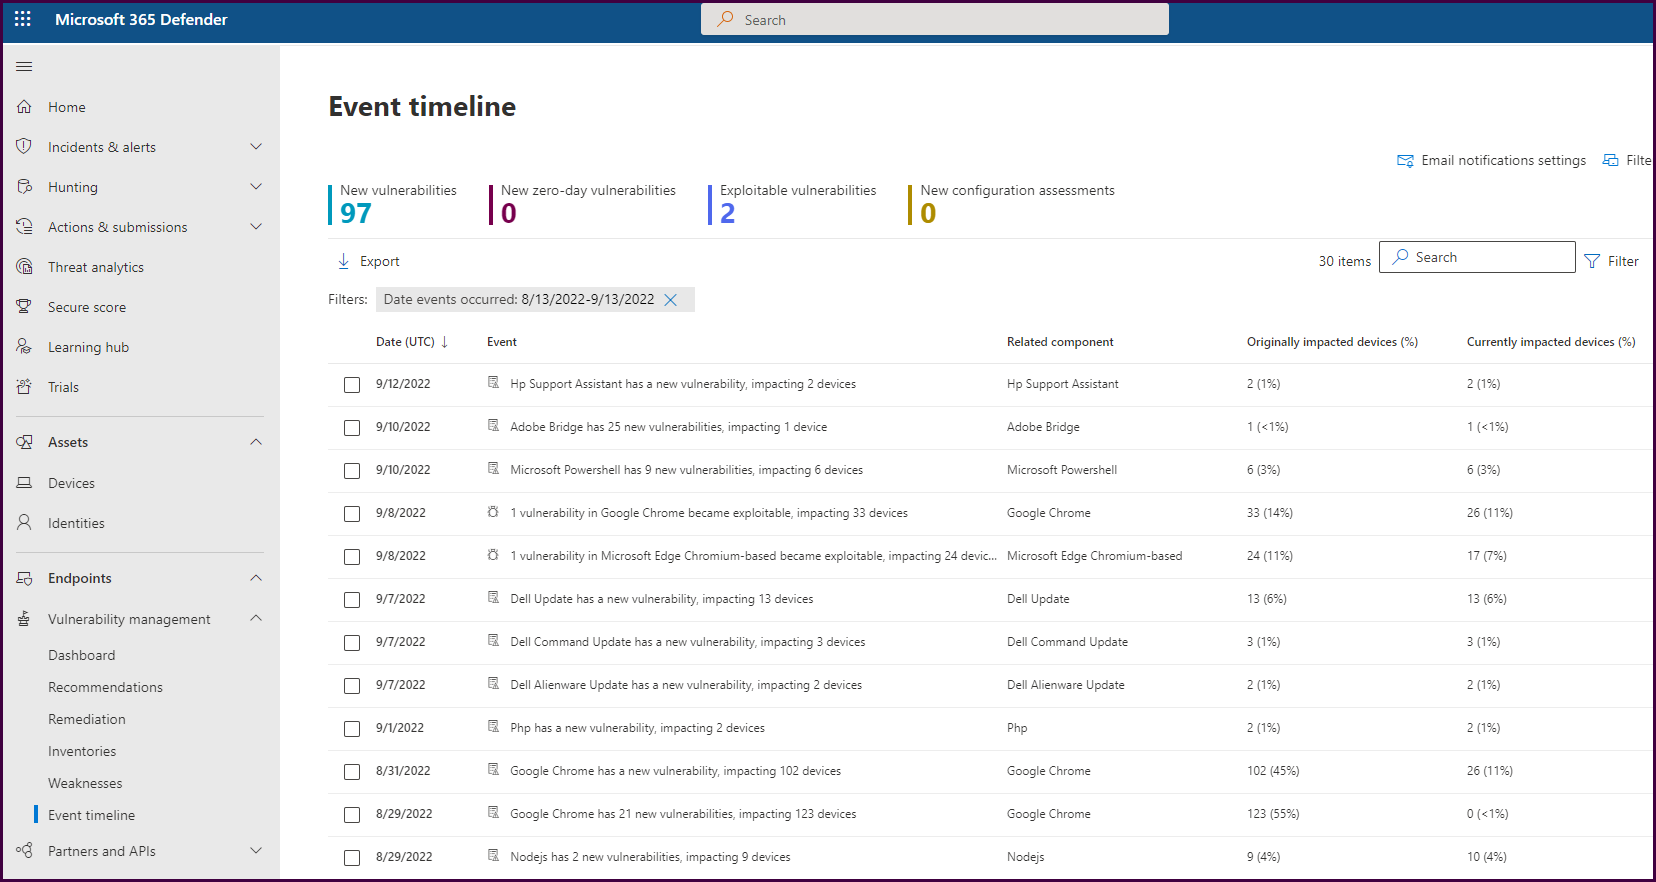The image size is (1656, 882).
Task: Sort by the Date (UTC) column header
Action: click(x=406, y=342)
